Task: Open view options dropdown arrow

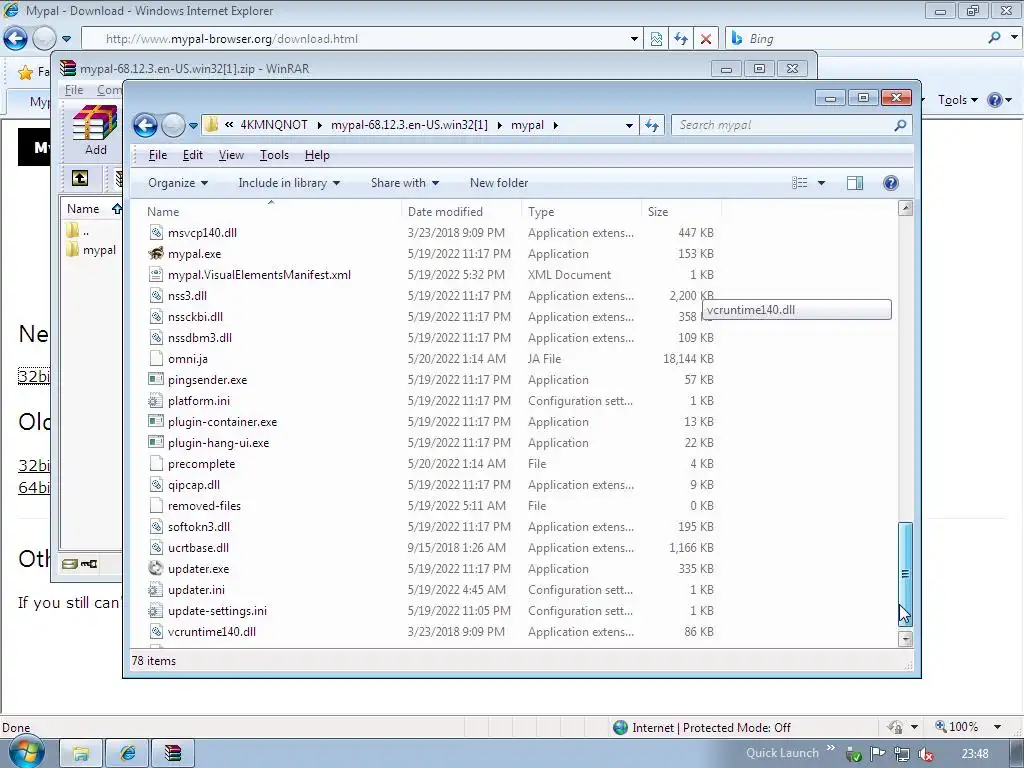Action: [821, 183]
